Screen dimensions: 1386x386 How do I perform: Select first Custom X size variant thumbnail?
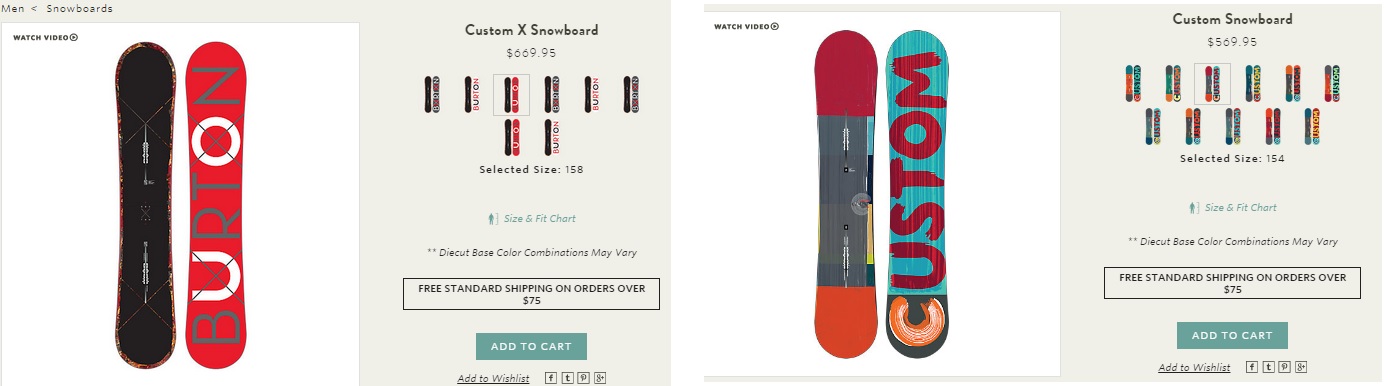pyautogui.click(x=431, y=94)
